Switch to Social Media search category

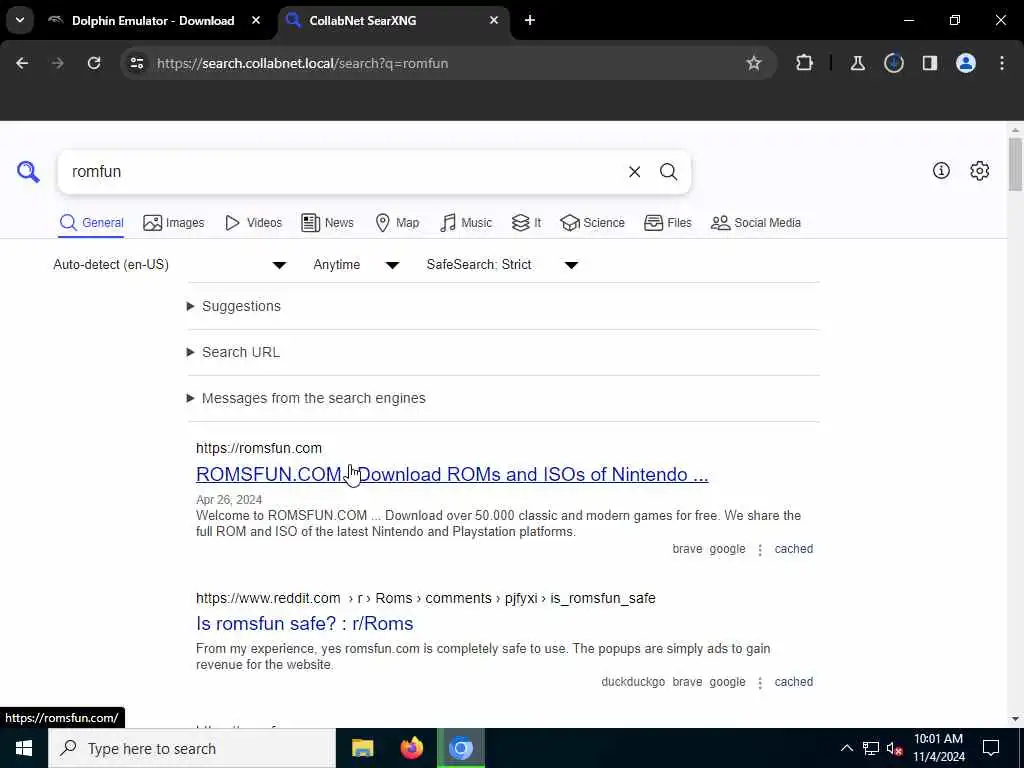pos(756,223)
